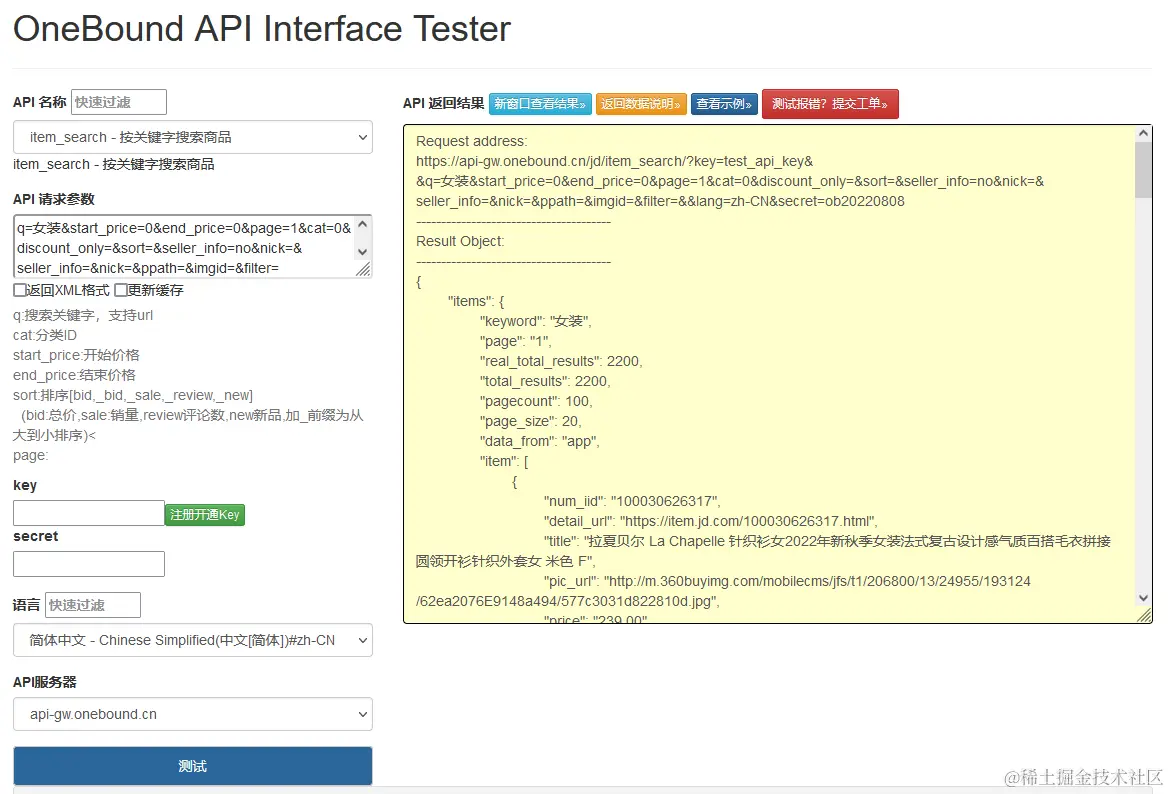
Task: Enable the 更新缓存 checkbox
Action: (x=121, y=290)
